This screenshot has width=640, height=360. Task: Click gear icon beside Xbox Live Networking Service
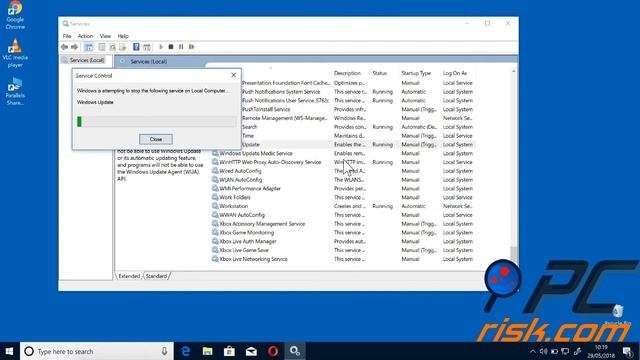click(x=215, y=259)
